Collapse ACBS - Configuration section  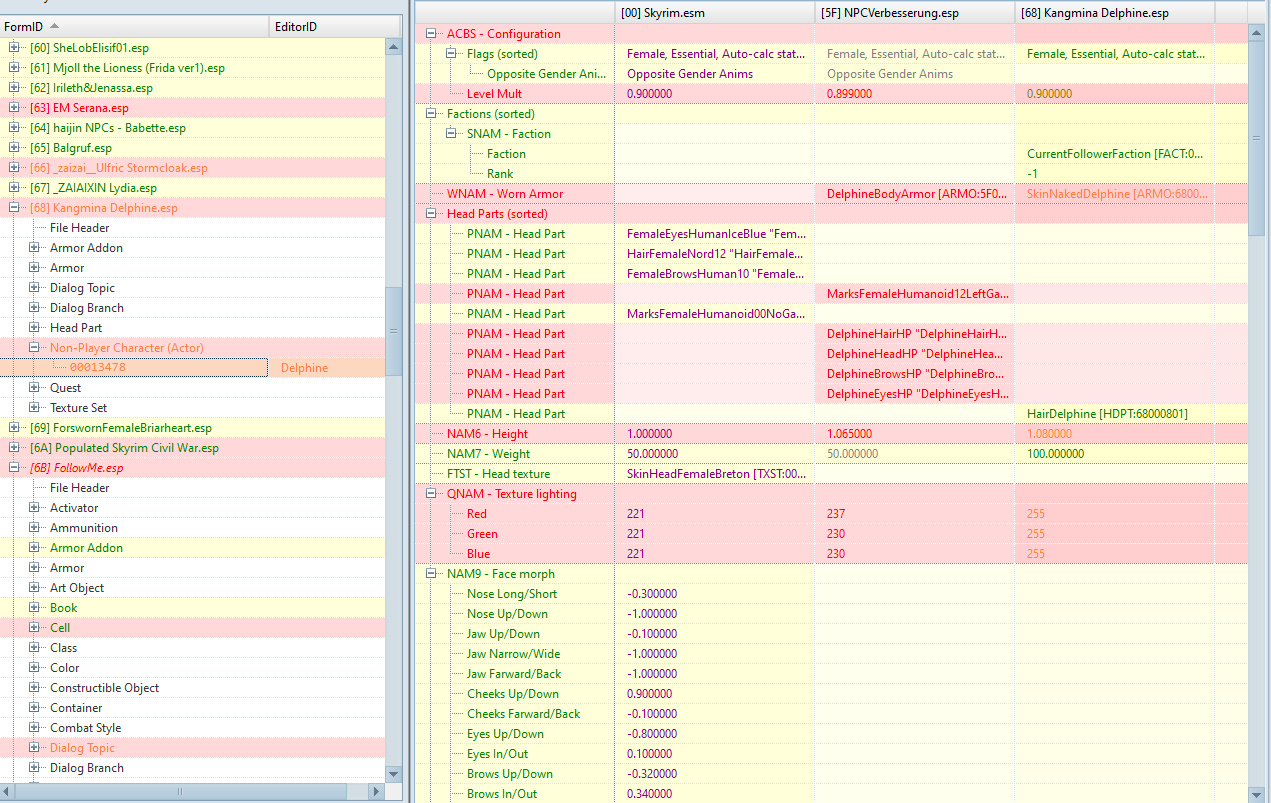coord(432,34)
